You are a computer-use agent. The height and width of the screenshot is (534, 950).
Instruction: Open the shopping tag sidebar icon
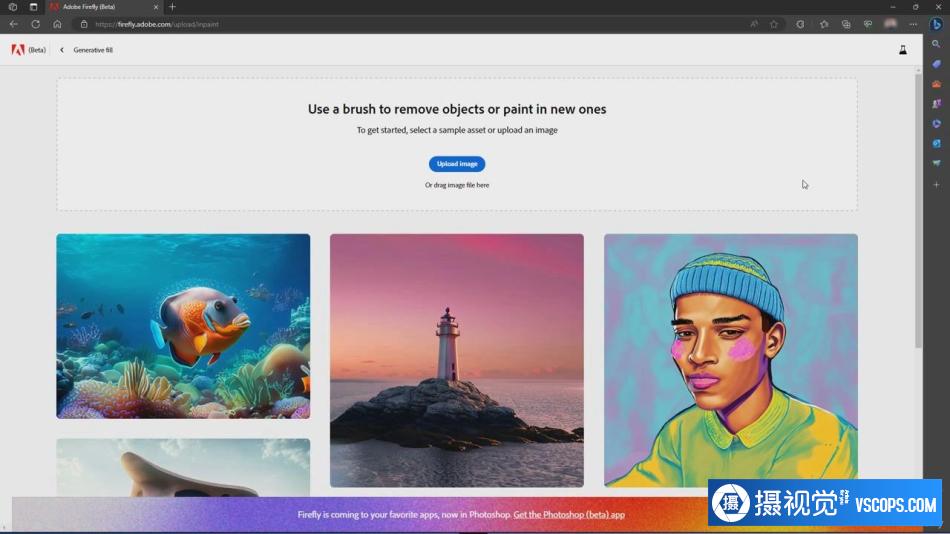click(x=936, y=64)
